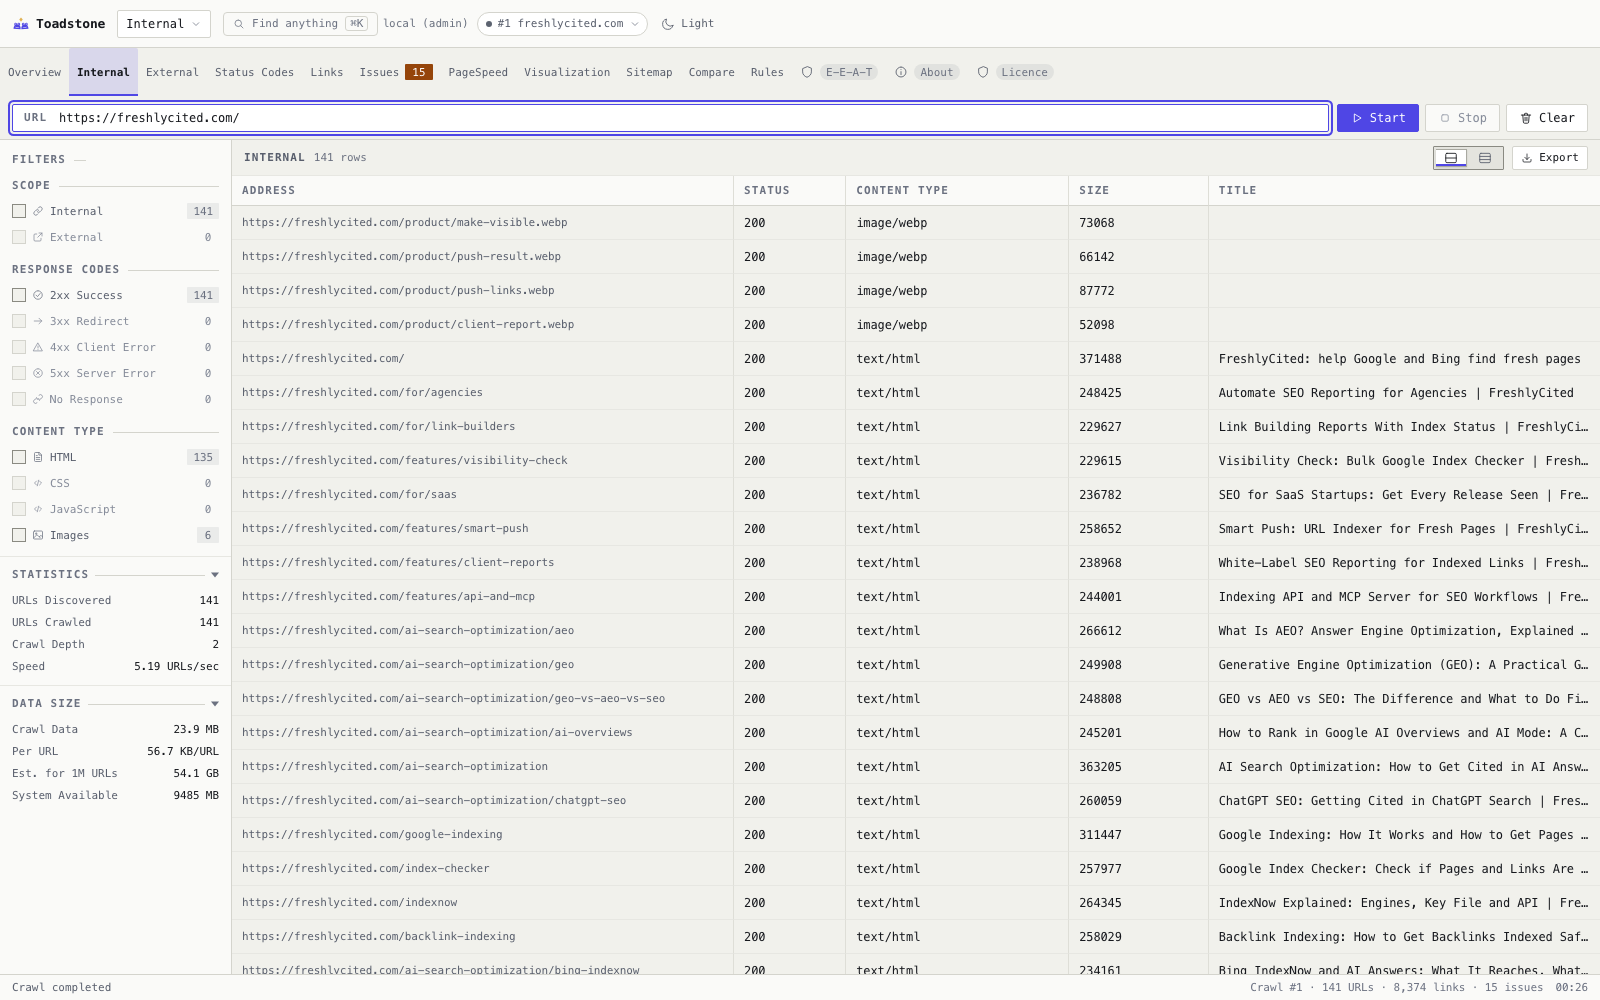Screen dimensions: 1600x1000
Task: Click the shield icon beside Licence
Action: (x=983, y=72)
